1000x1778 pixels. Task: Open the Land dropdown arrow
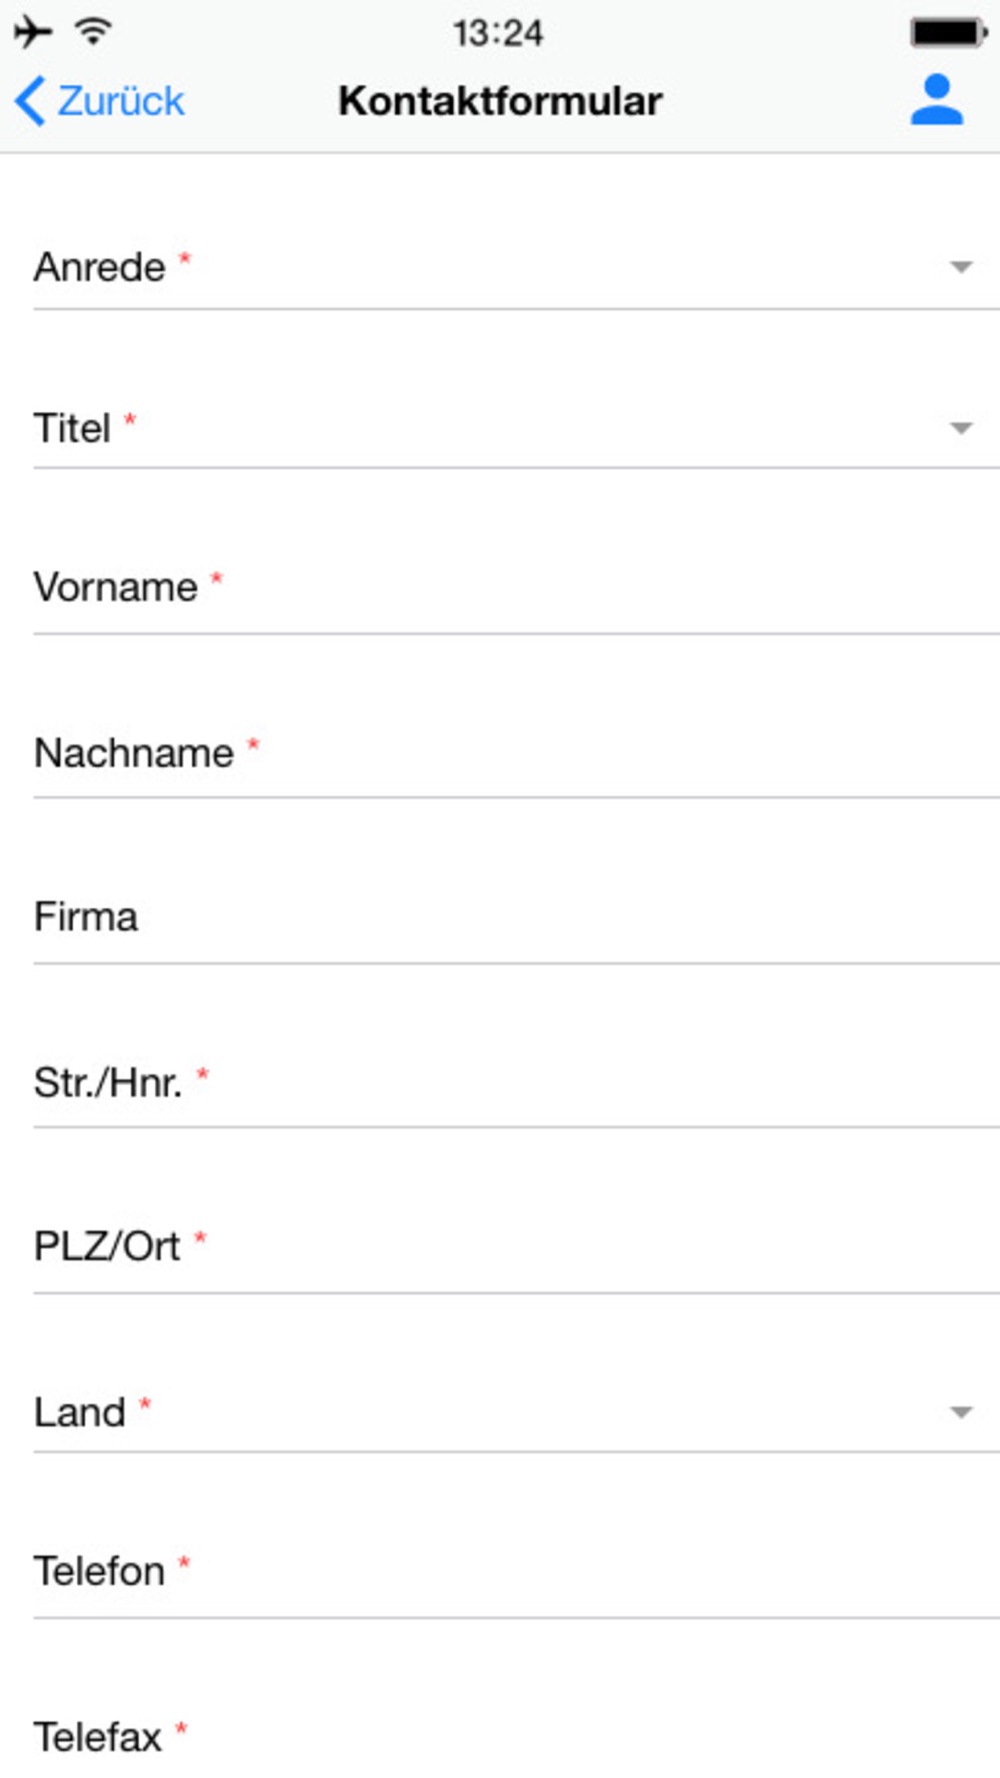click(x=961, y=1412)
